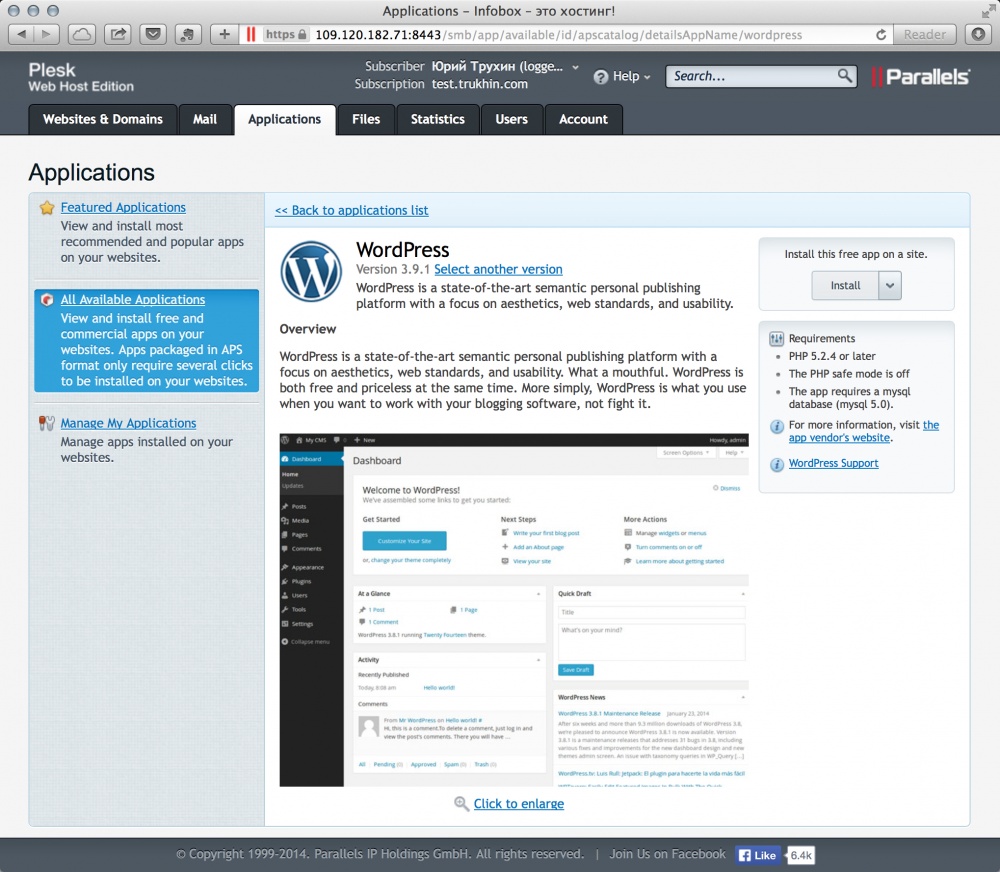Image resolution: width=1000 pixels, height=872 pixels.
Task: Switch to the Statistics tab
Action: [x=437, y=119]
